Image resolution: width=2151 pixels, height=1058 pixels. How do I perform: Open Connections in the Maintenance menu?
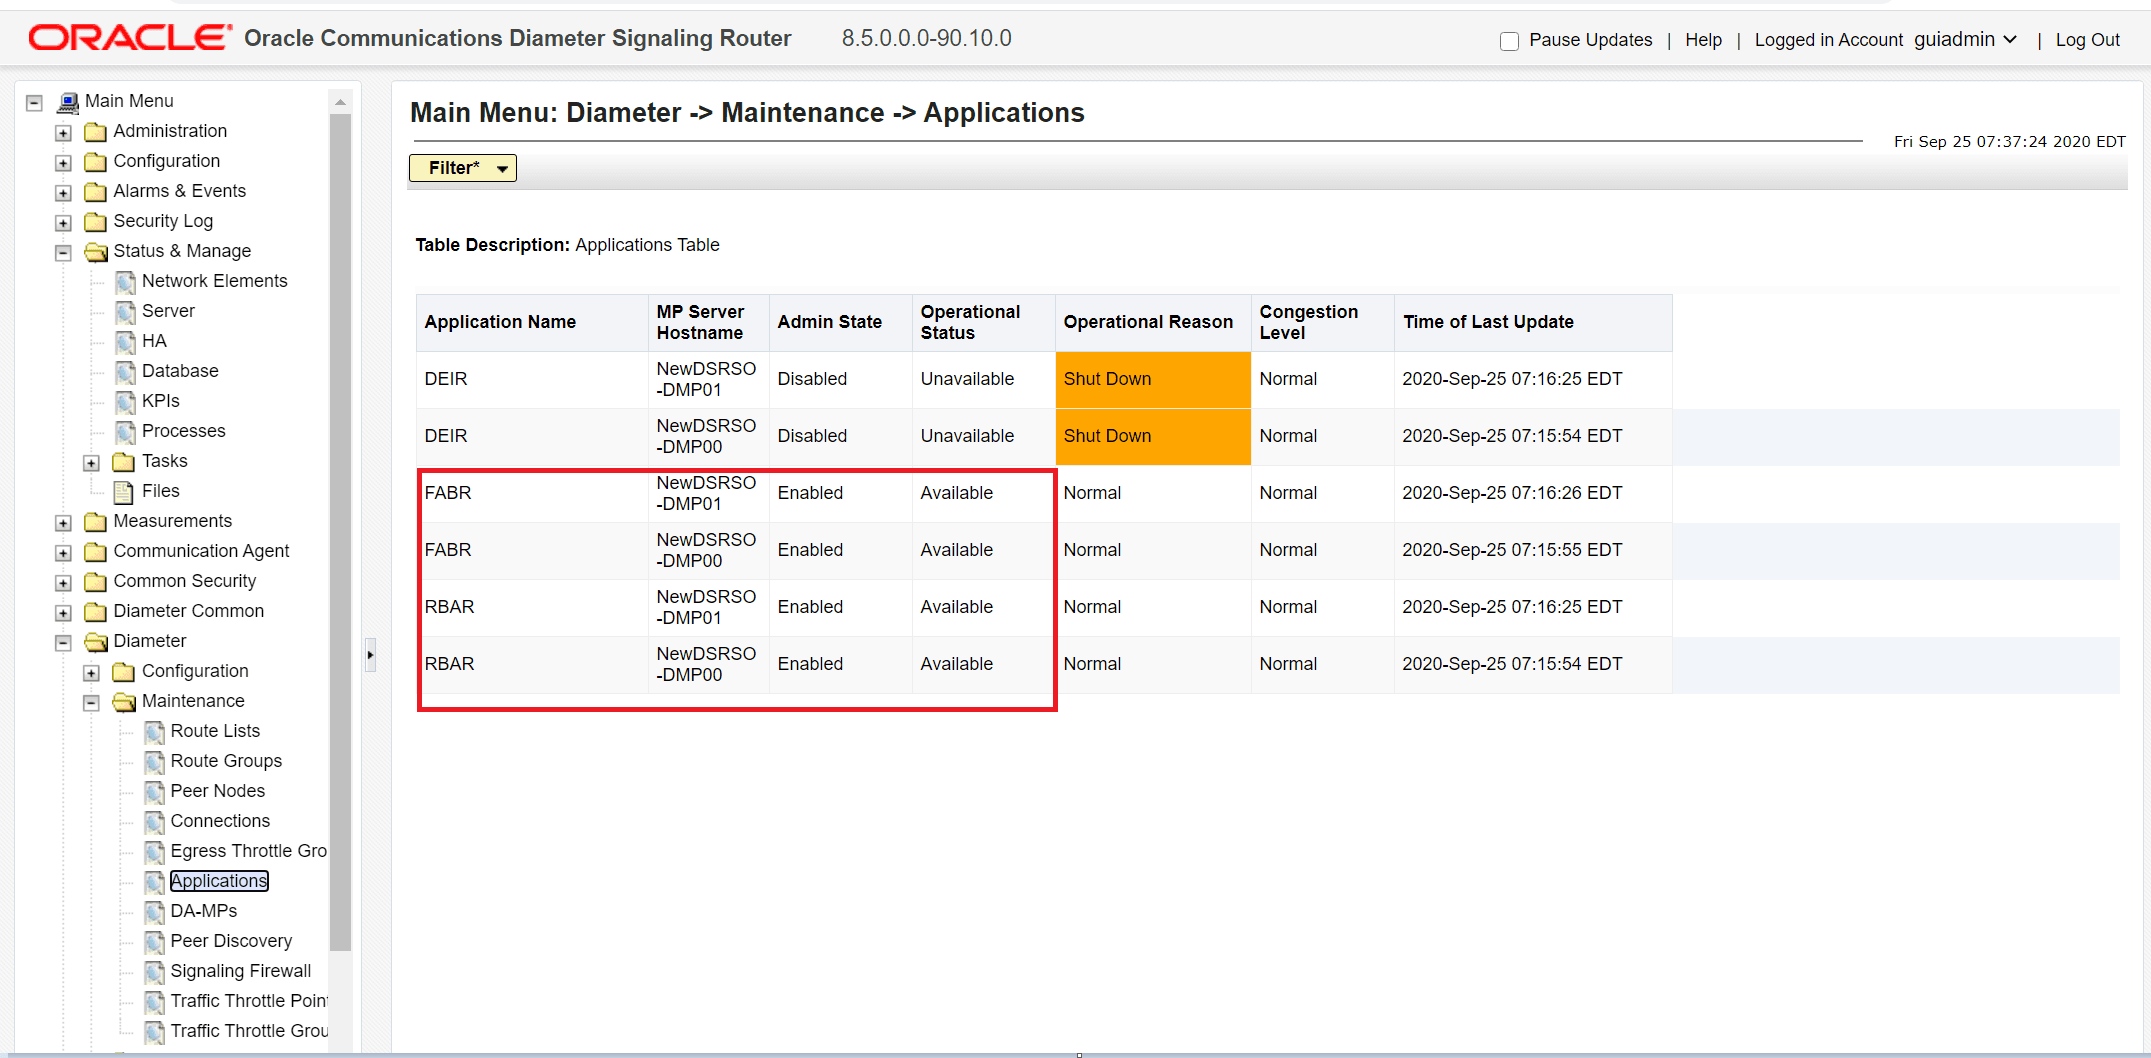[x=220, y=821]
